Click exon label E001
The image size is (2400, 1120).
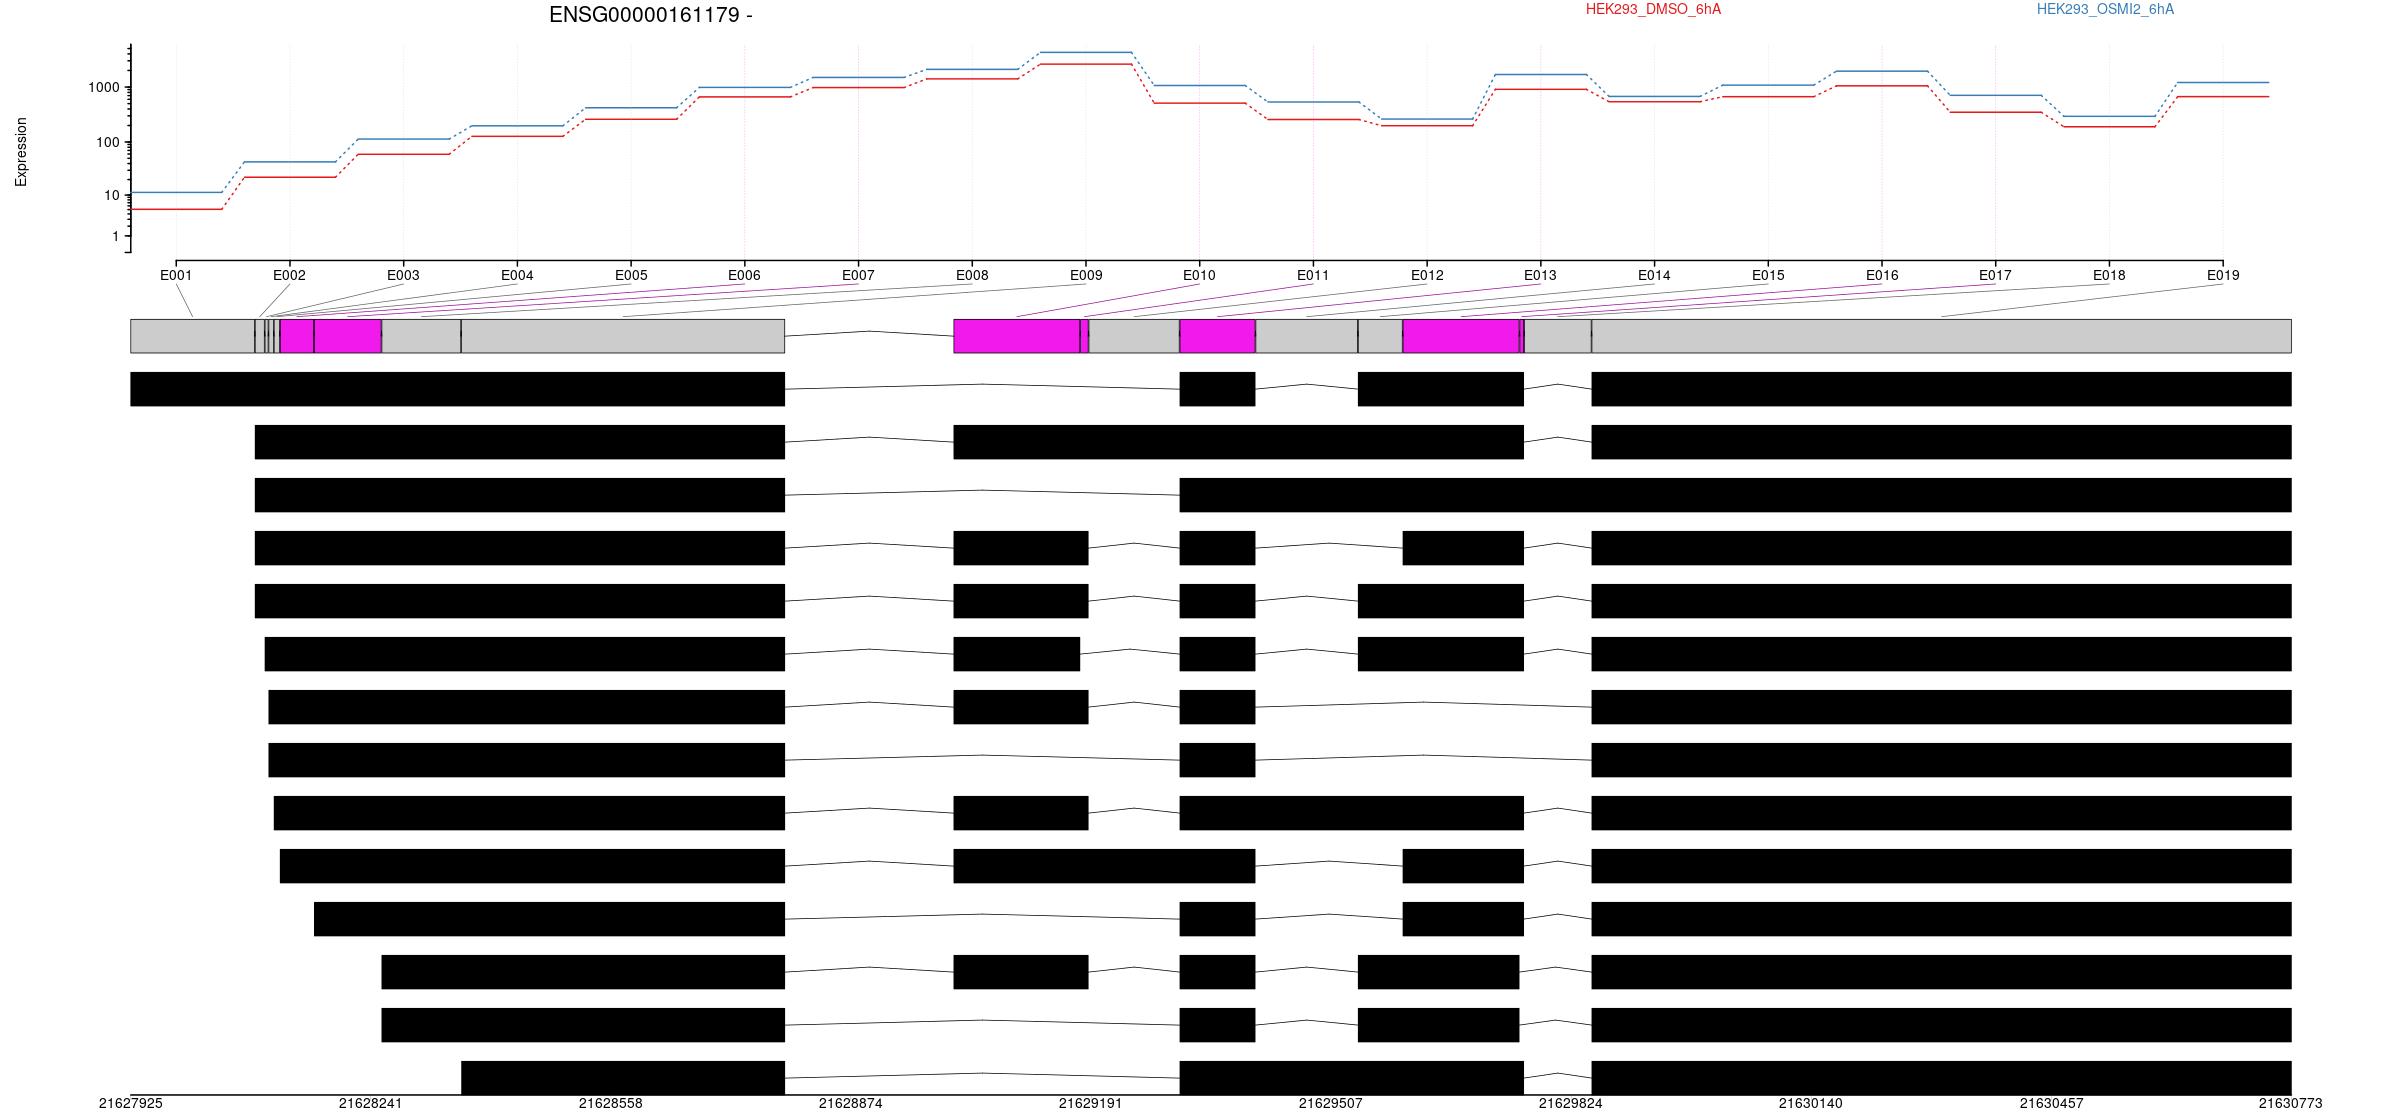(176, 275)
